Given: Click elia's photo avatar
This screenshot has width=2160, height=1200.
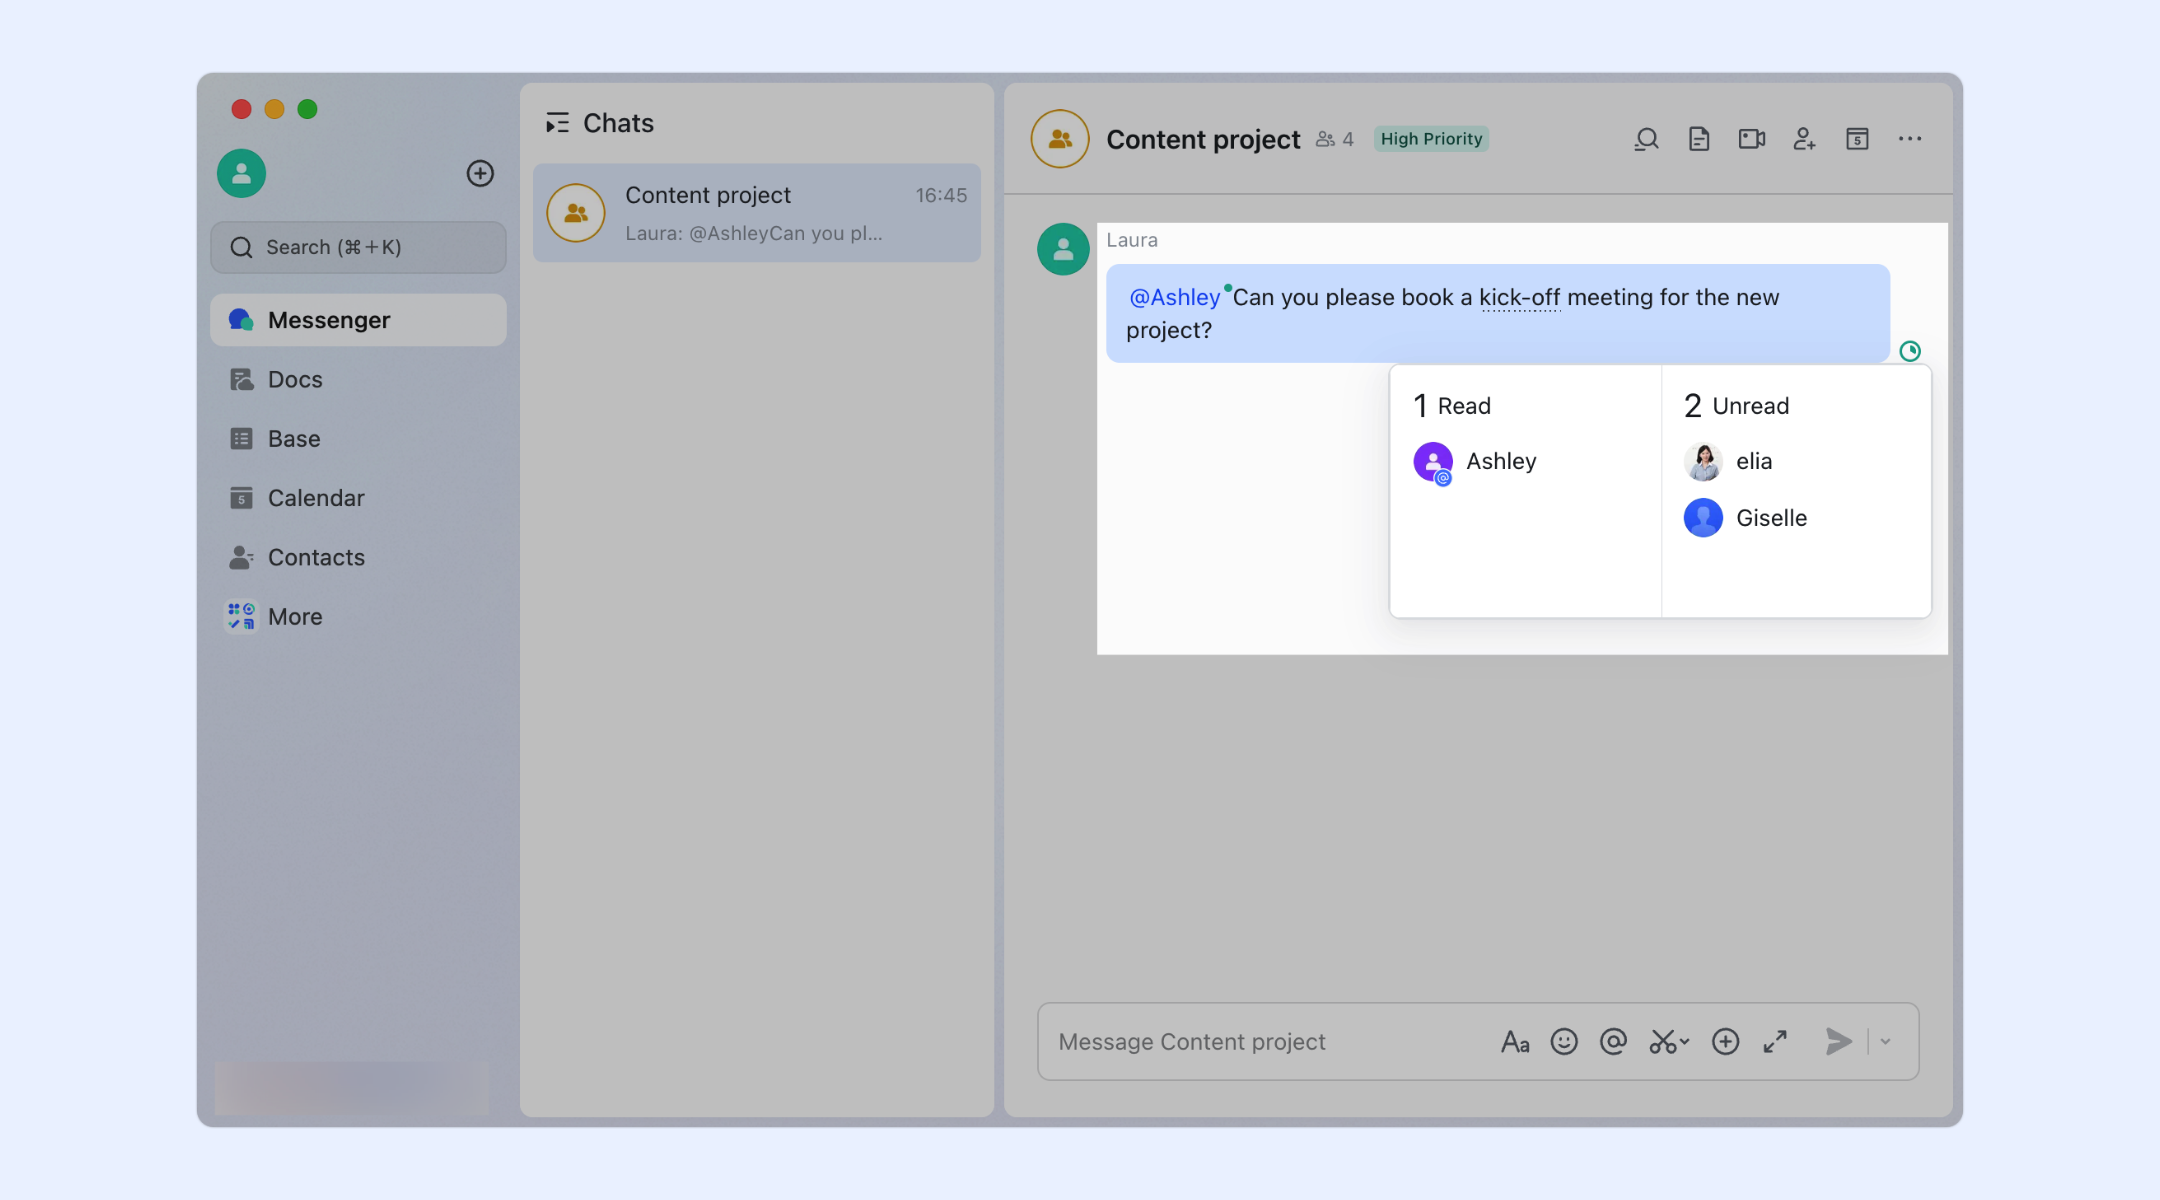Looking at the screenshot, I should coord(1703,462).
